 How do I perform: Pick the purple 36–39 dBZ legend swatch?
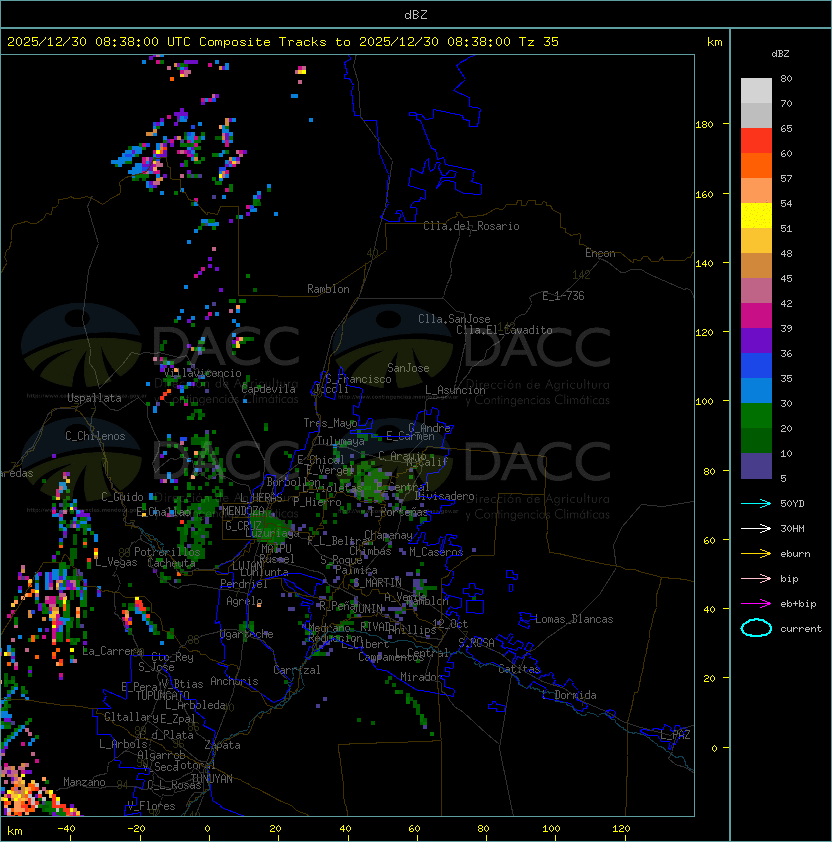[756, 341]
